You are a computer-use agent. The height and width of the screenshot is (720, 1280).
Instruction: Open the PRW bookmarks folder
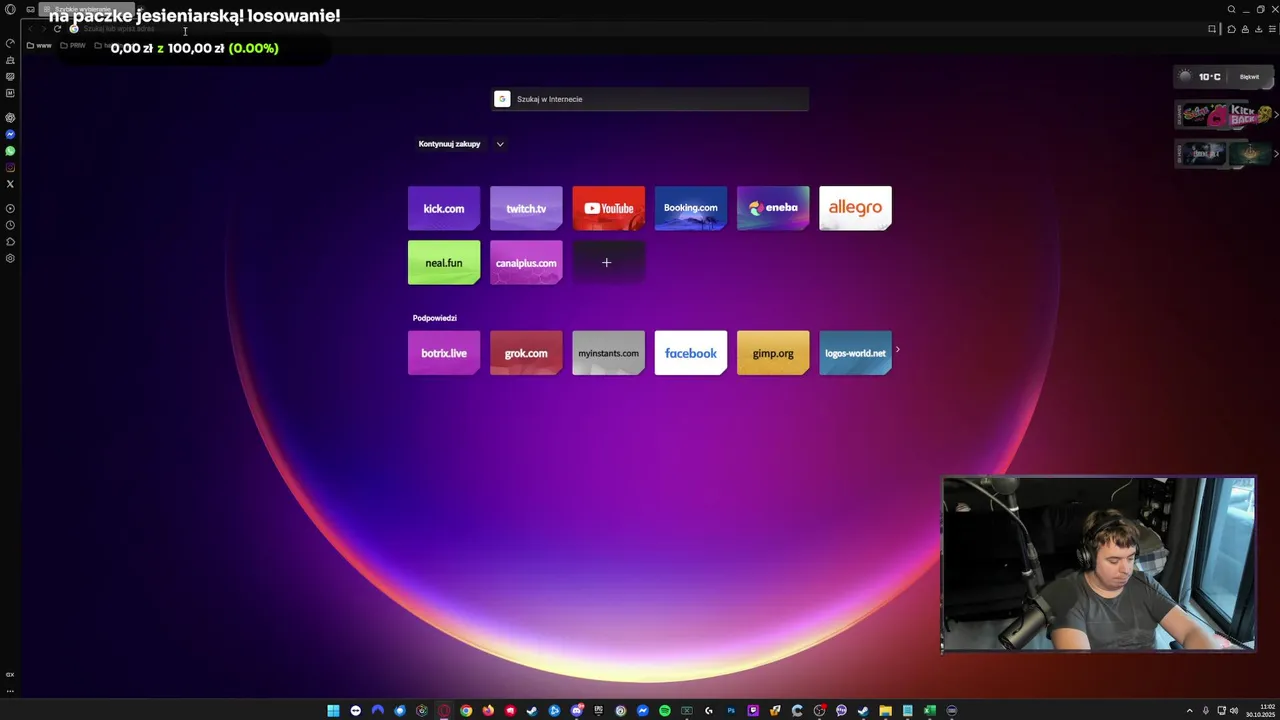click(73, 45)
